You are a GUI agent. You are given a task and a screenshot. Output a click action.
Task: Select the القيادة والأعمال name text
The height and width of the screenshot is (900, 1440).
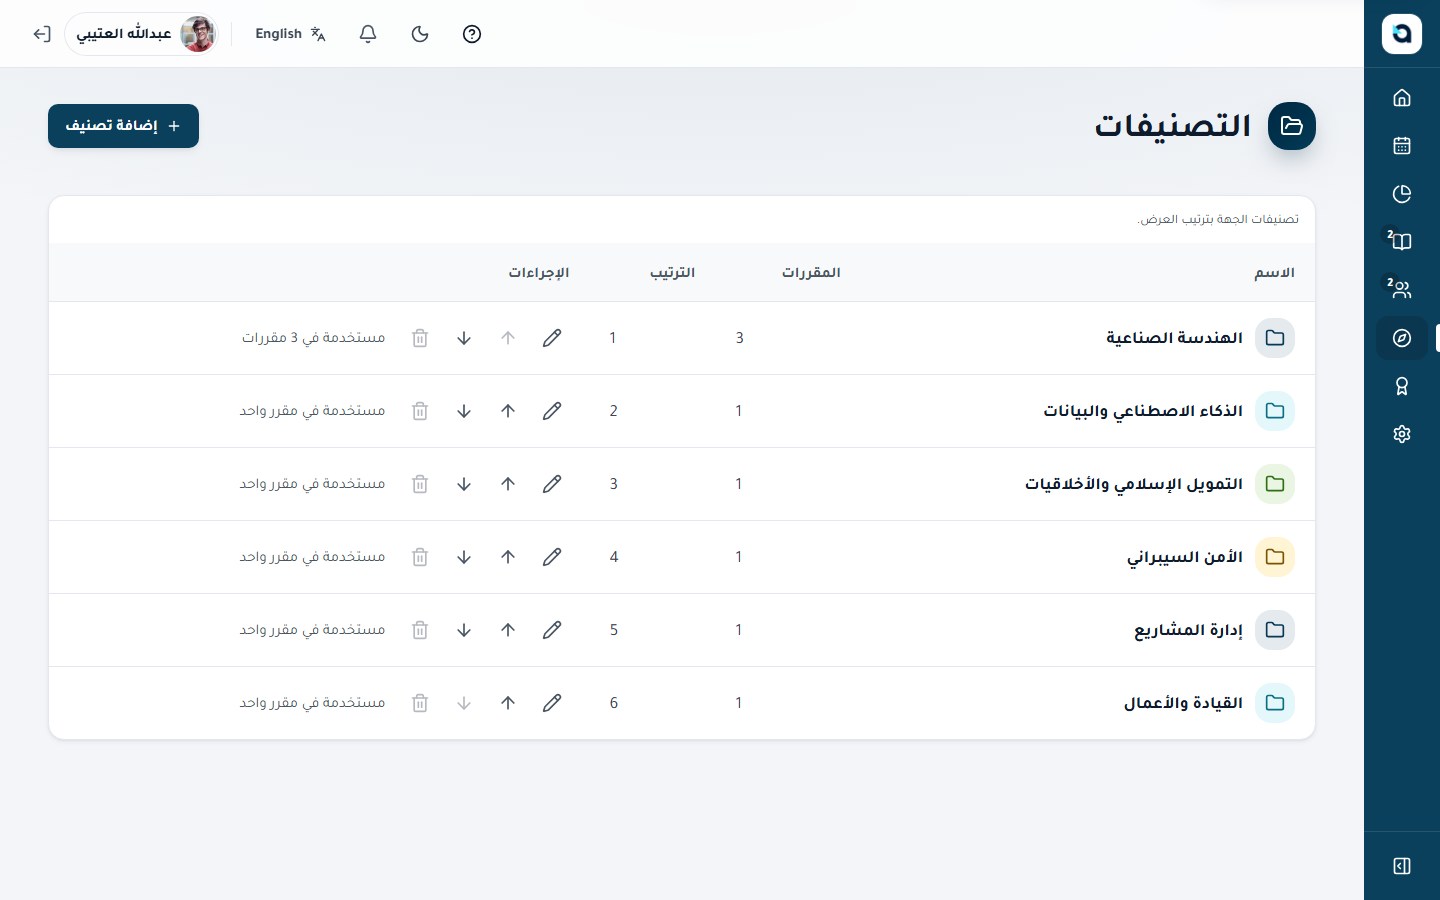[x=1183, y=703]
